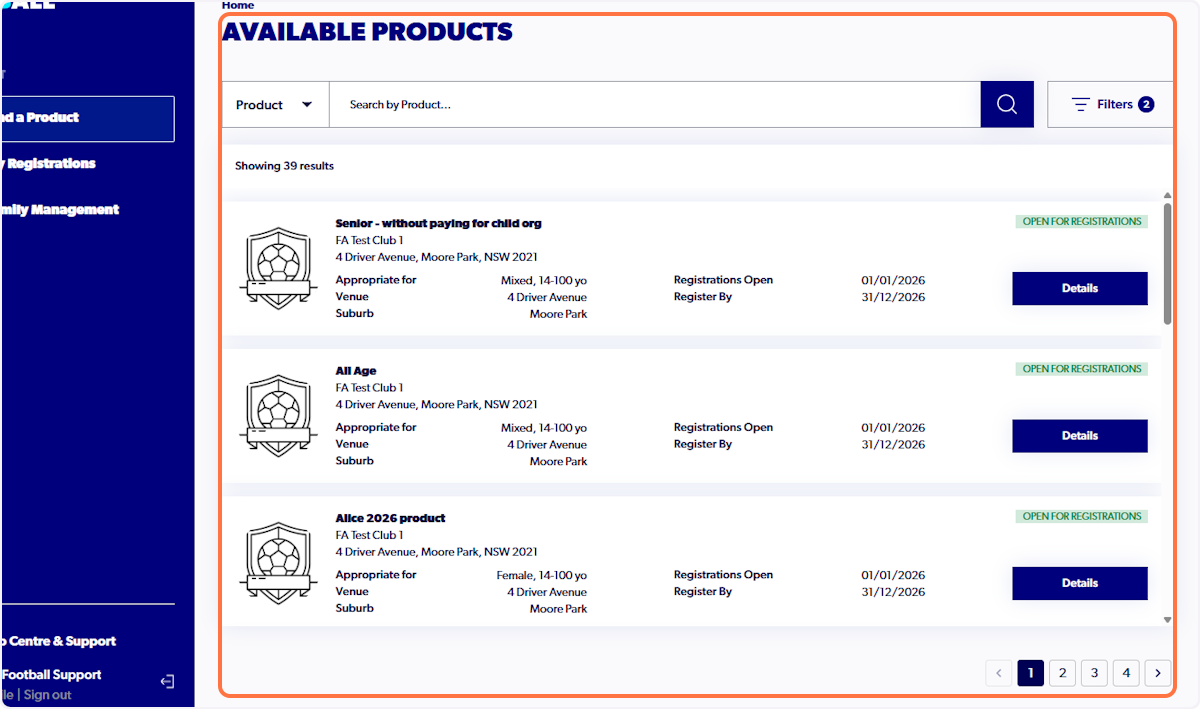The height and width of the screenshot is (709, 1200).
Task: Open Find a Product in sidebar
Action: [87, 118]
